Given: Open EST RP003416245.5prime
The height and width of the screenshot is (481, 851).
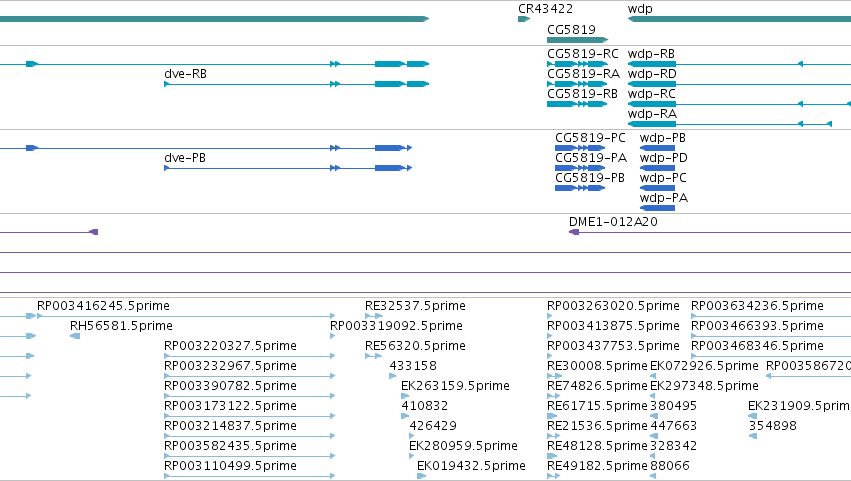Looking at the screenshot, I should point(103,306).
